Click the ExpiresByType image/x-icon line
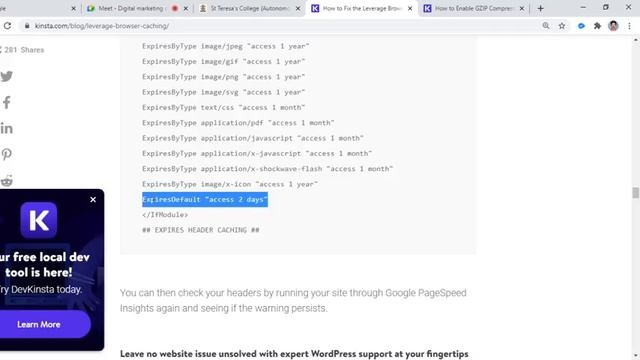Viewport: 640px width, 360px height. point(230,184)
